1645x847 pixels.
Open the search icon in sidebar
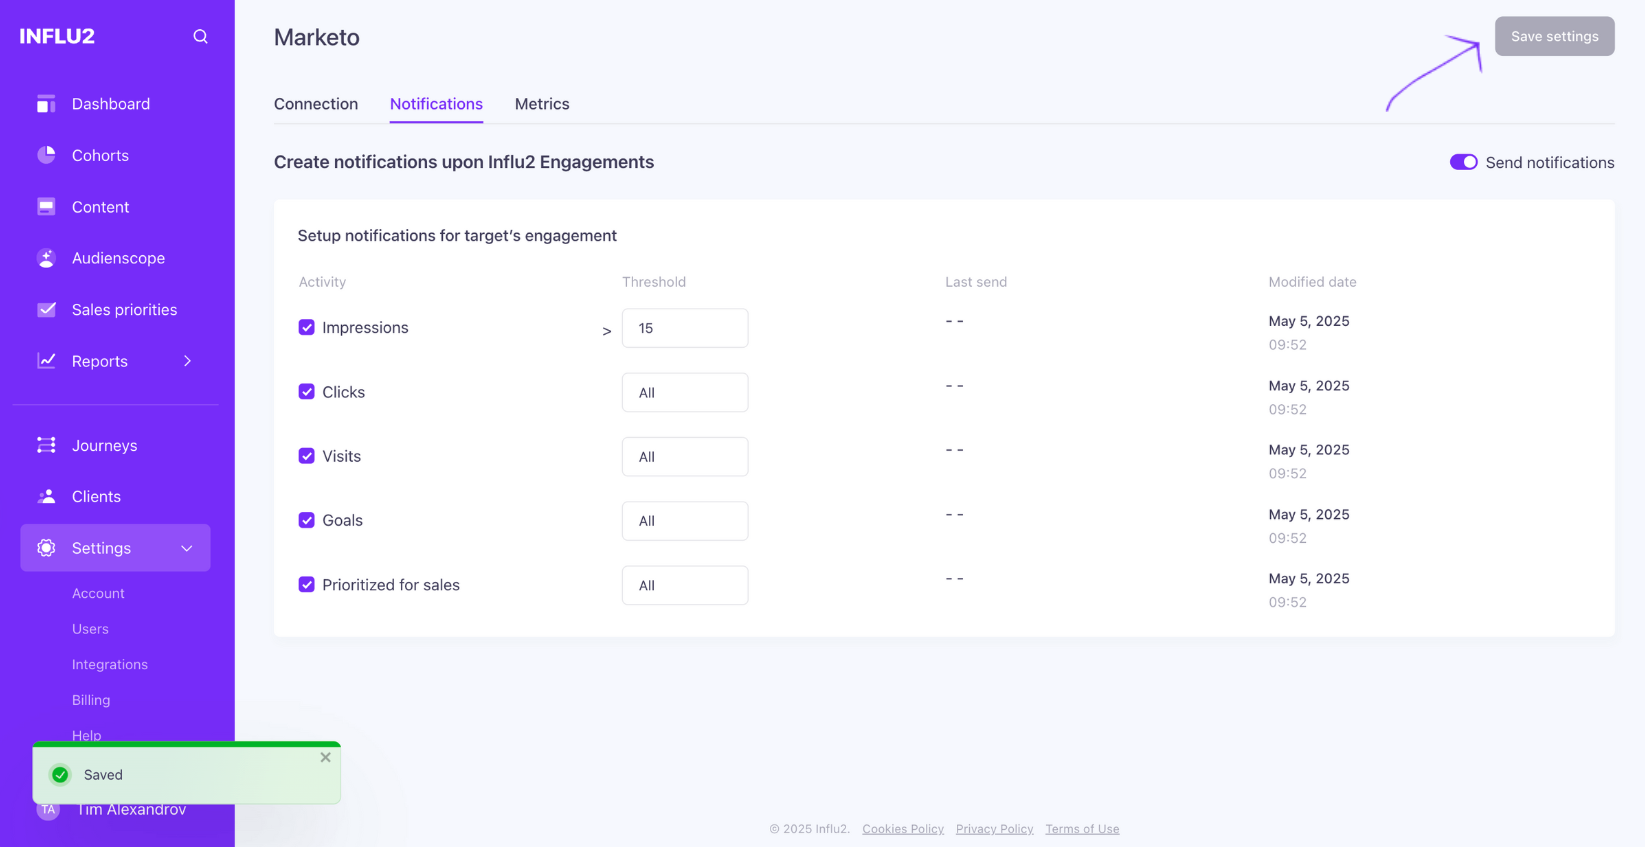(200, 37)
